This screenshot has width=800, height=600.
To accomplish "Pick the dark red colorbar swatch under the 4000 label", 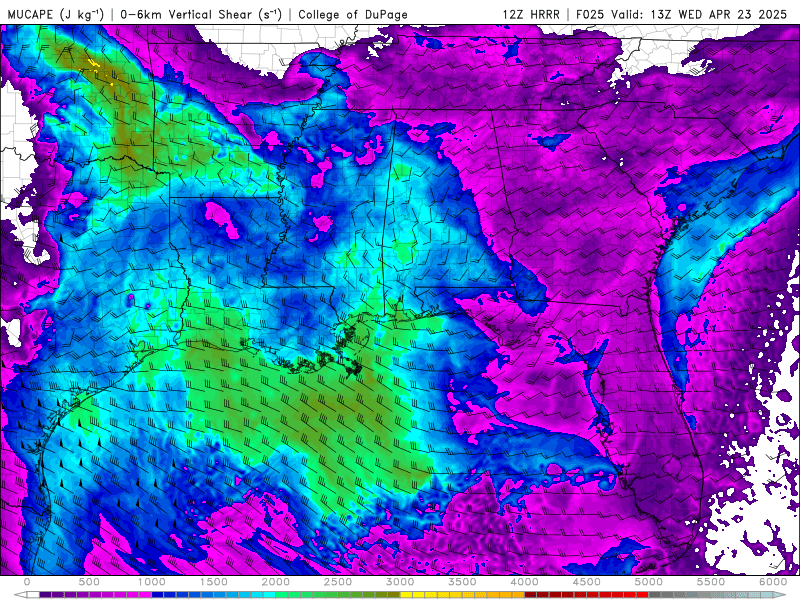I will click(531, 594).
